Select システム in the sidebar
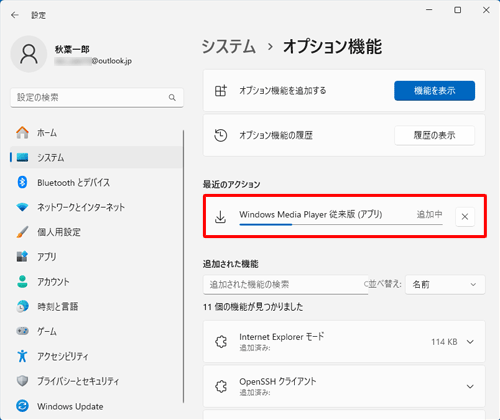The image size is (500, 420). [96, 157]
